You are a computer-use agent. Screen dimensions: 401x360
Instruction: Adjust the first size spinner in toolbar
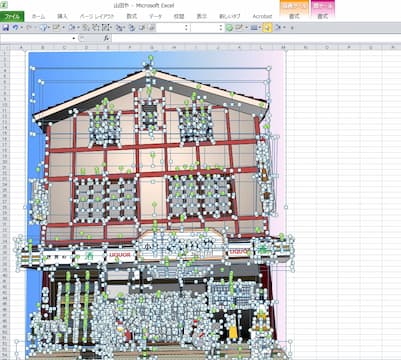tap(187, 28)
